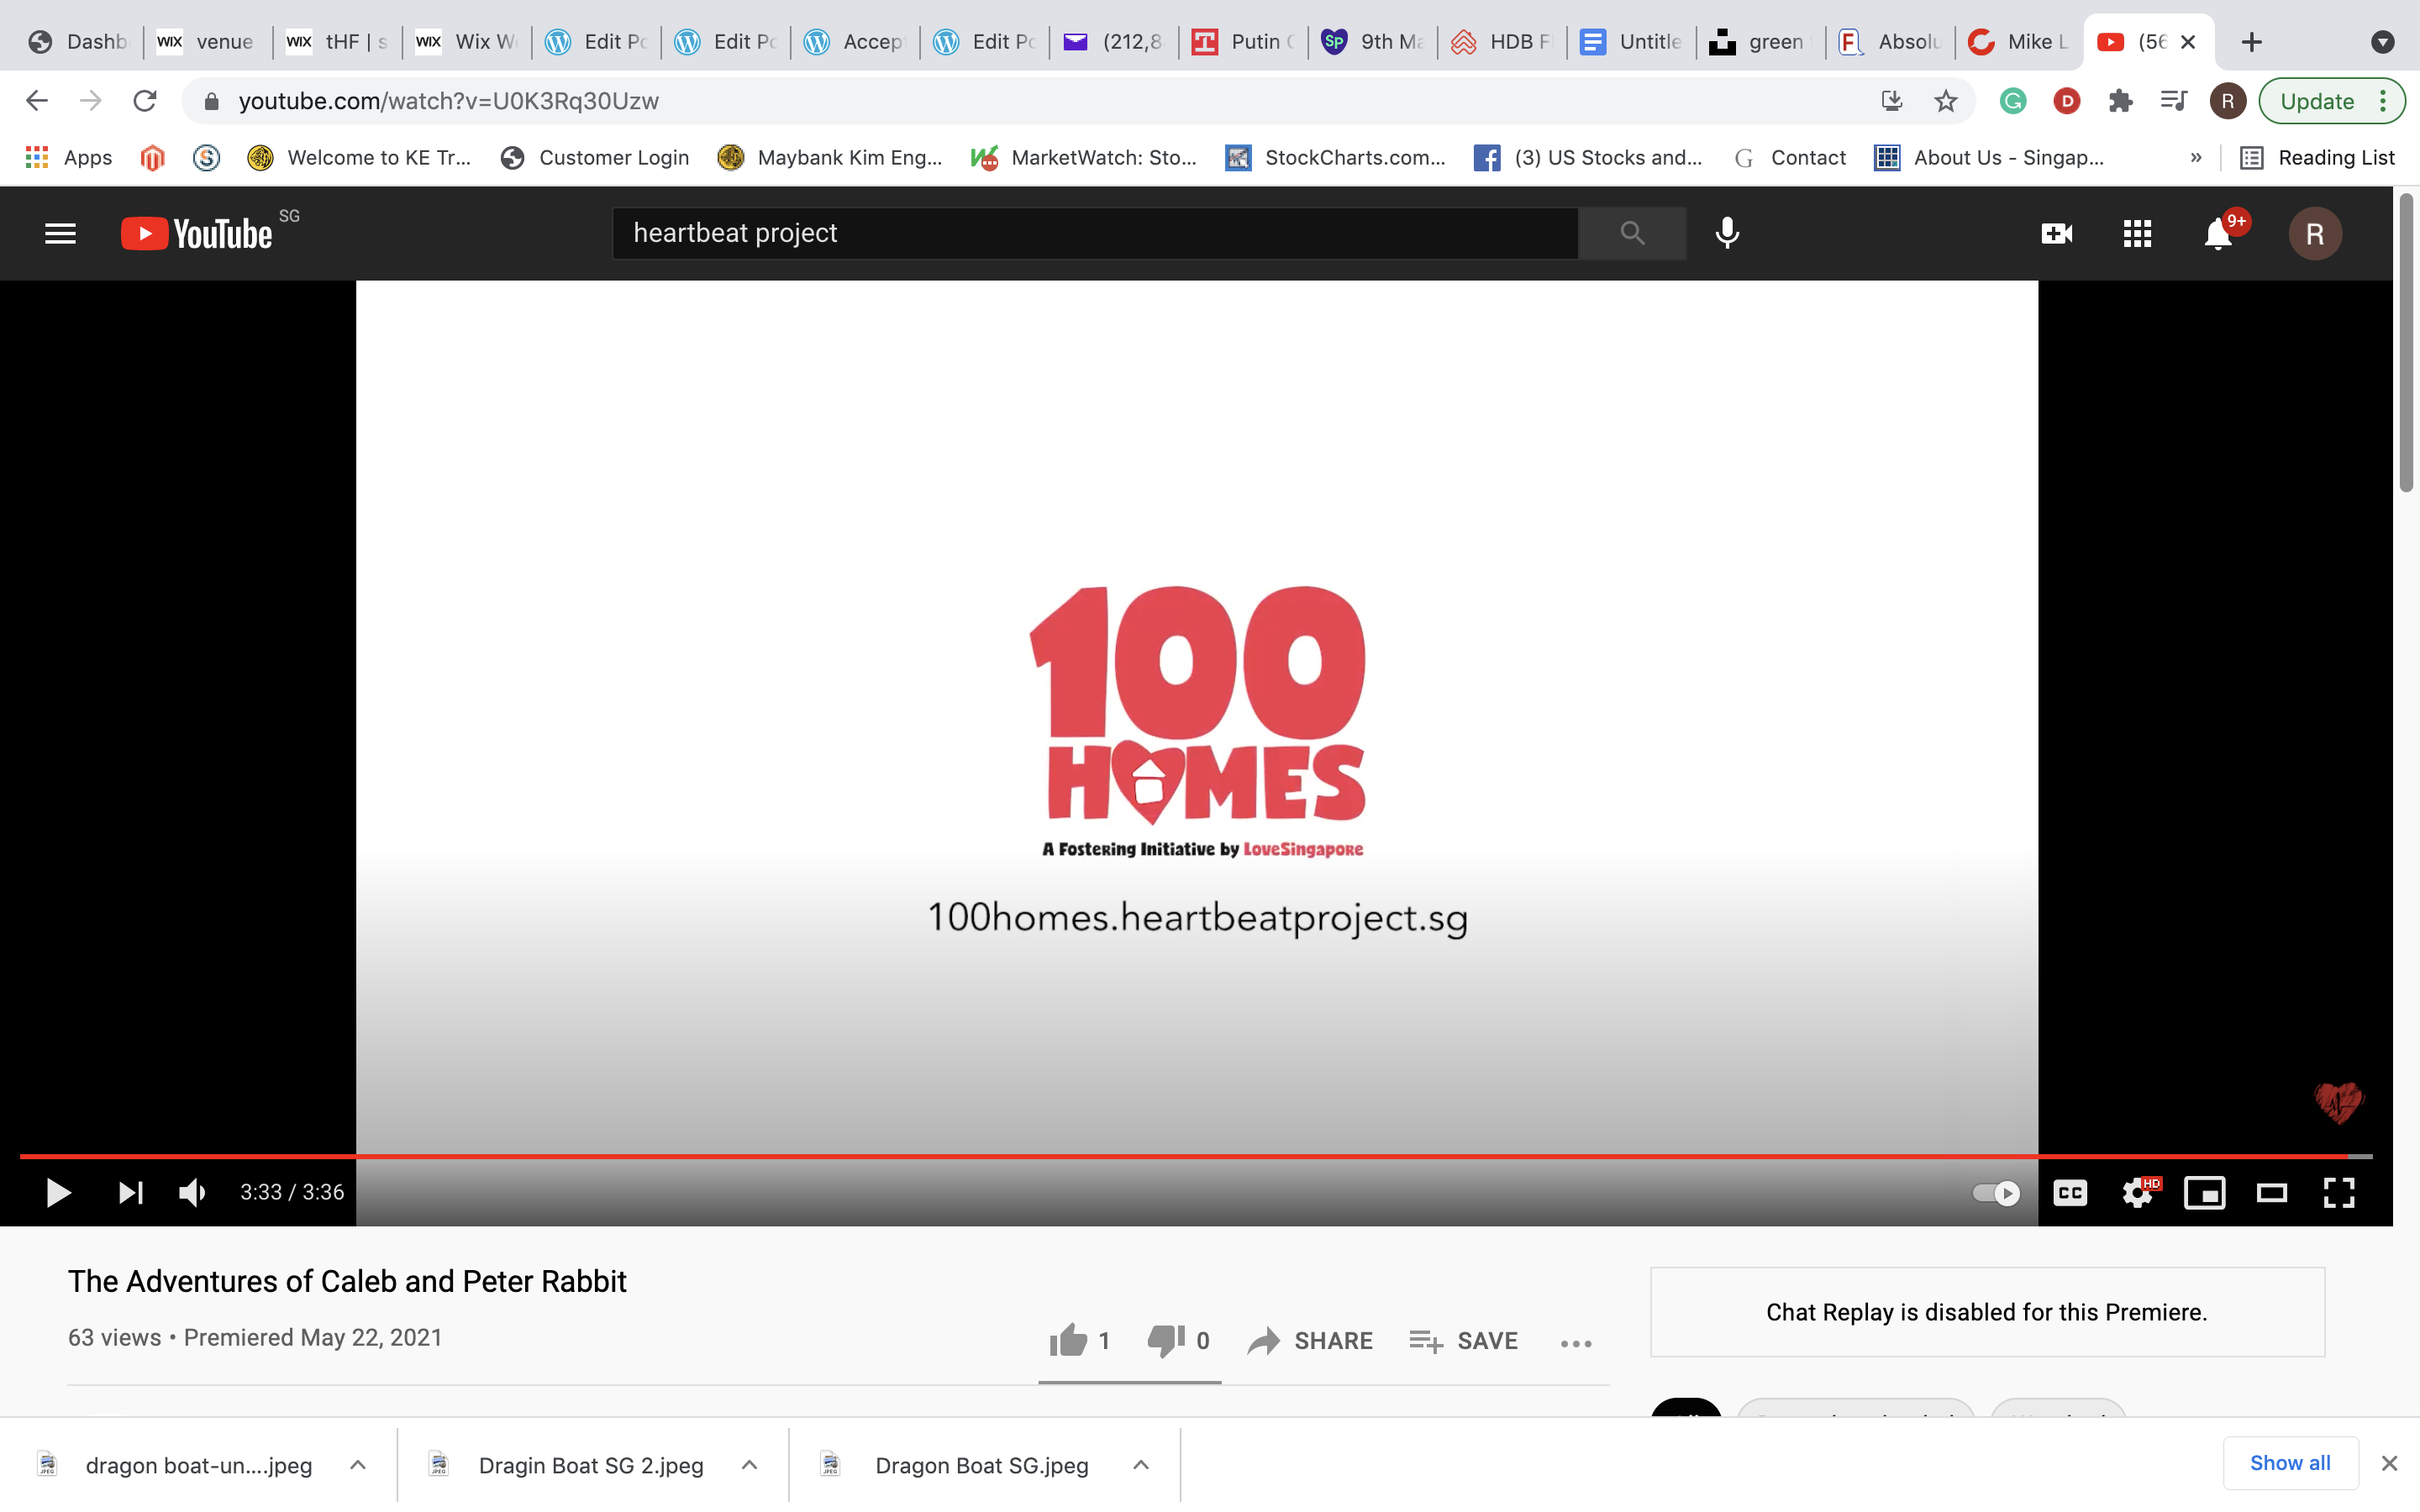Viewport: 2420px width, 1512px height.
Task: Open the YouTube notifications bell
Action: (x=2217, y=234)
